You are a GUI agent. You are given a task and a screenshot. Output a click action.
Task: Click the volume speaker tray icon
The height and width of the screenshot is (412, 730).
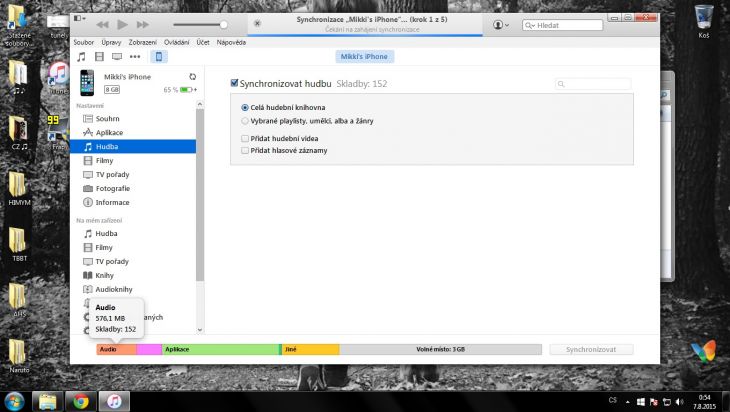(679, 402)
